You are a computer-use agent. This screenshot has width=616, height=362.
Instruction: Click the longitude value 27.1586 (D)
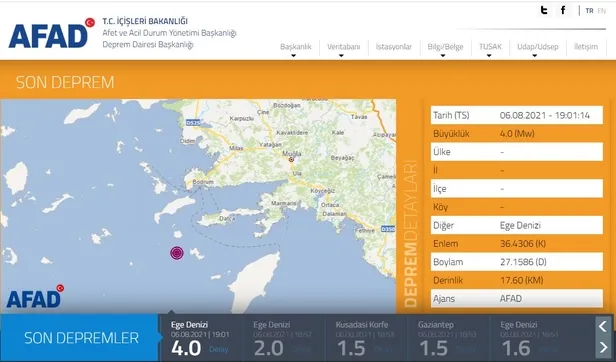[x=523, y=262]
